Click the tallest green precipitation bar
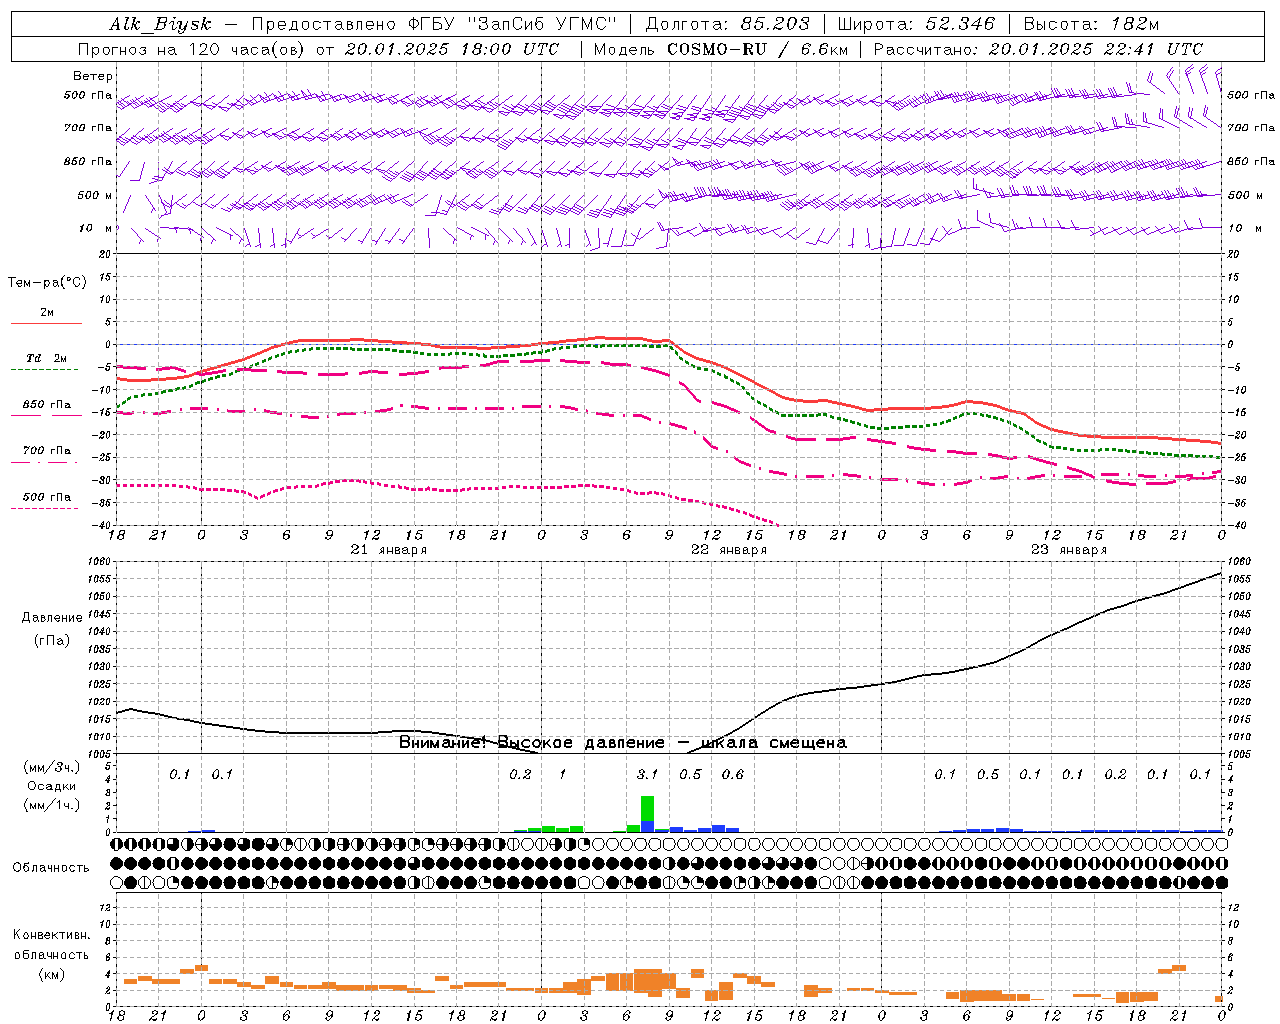This screenshot has width=1280, height=1024. (647, 808)
